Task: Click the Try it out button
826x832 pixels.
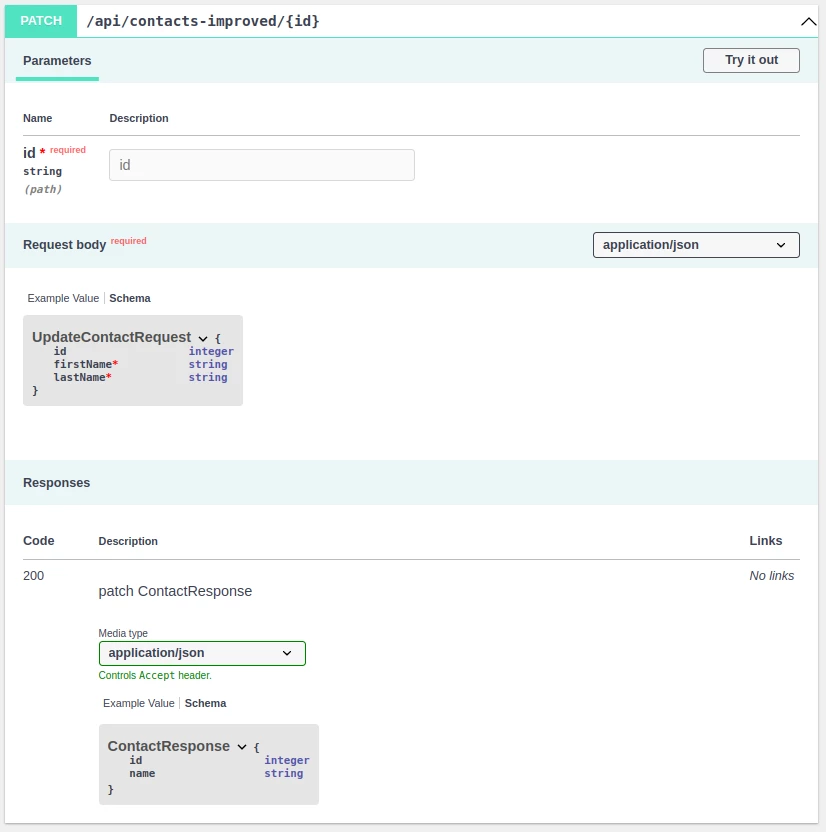Action: coord(750,60)
